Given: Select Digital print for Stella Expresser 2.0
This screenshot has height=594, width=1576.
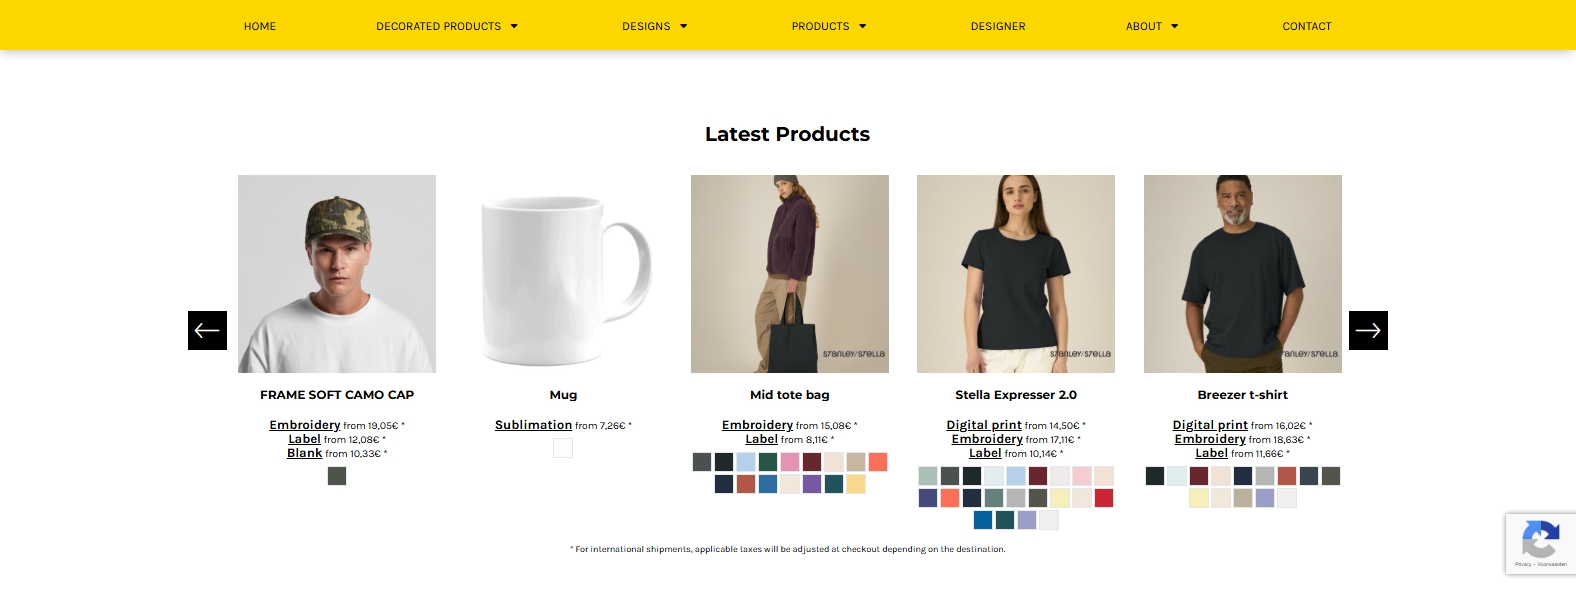Looking at the screenshot, I should pyautogui.click(x=984, y=425).
